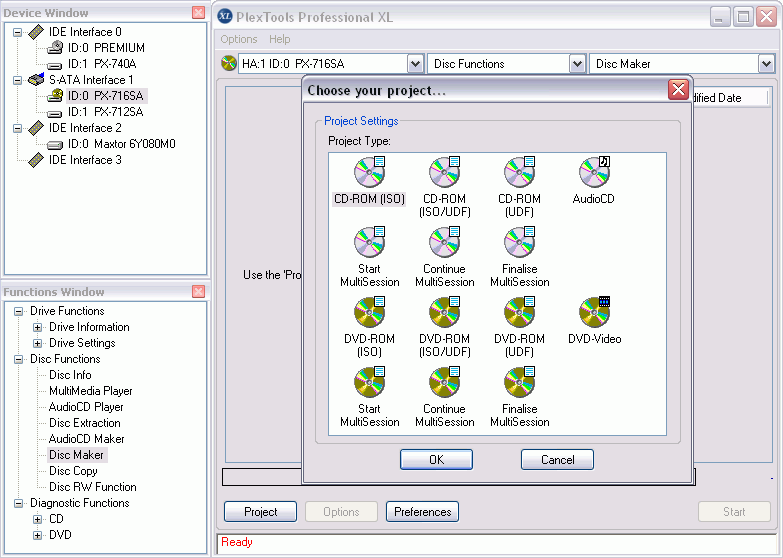Open the Options menu

239,39
